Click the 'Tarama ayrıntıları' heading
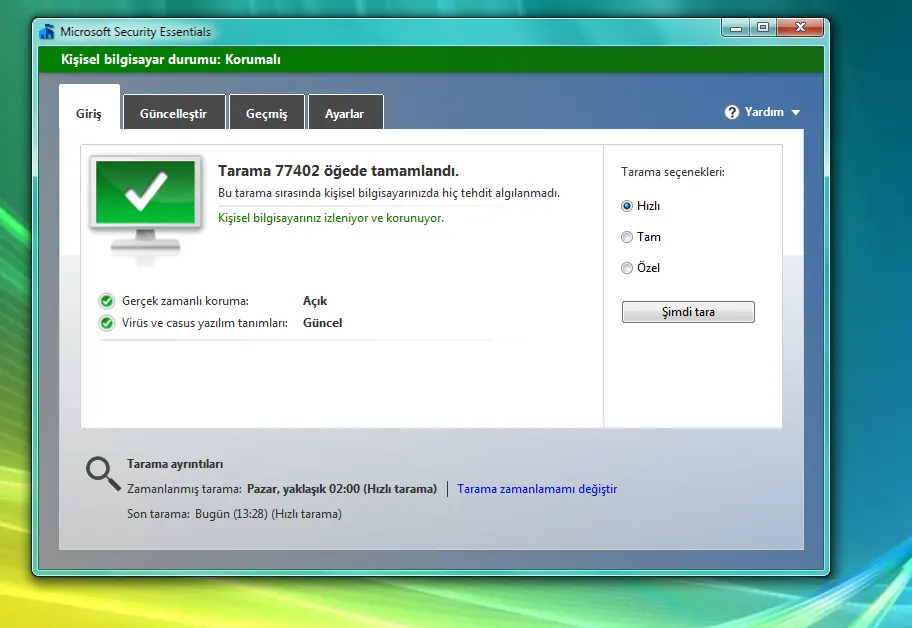 175,464
